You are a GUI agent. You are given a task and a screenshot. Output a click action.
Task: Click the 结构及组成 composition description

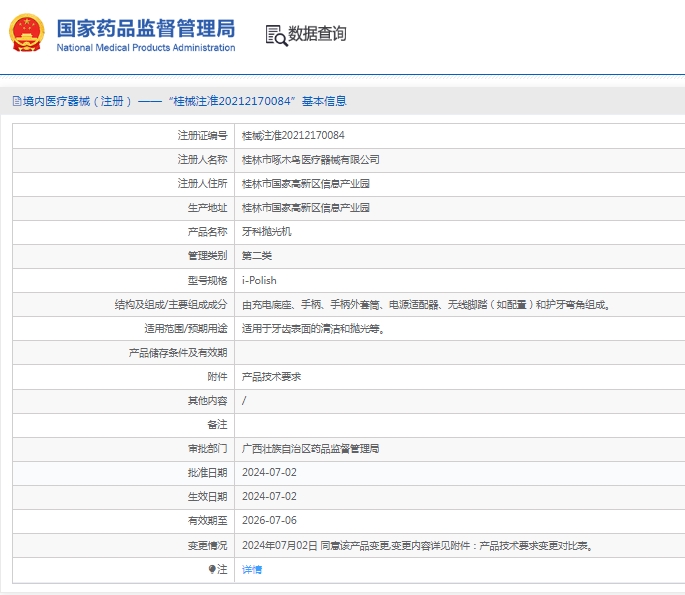click(x=426, y=304)
